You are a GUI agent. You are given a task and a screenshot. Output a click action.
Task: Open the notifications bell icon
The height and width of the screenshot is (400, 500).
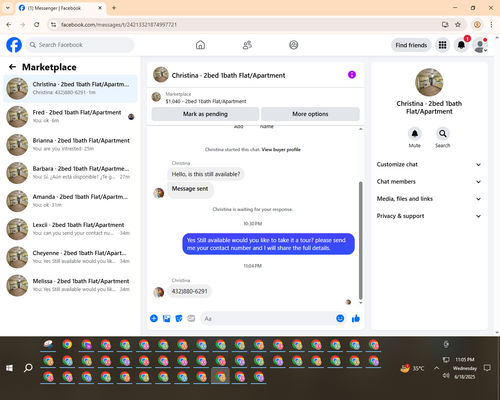pos(461,45)
